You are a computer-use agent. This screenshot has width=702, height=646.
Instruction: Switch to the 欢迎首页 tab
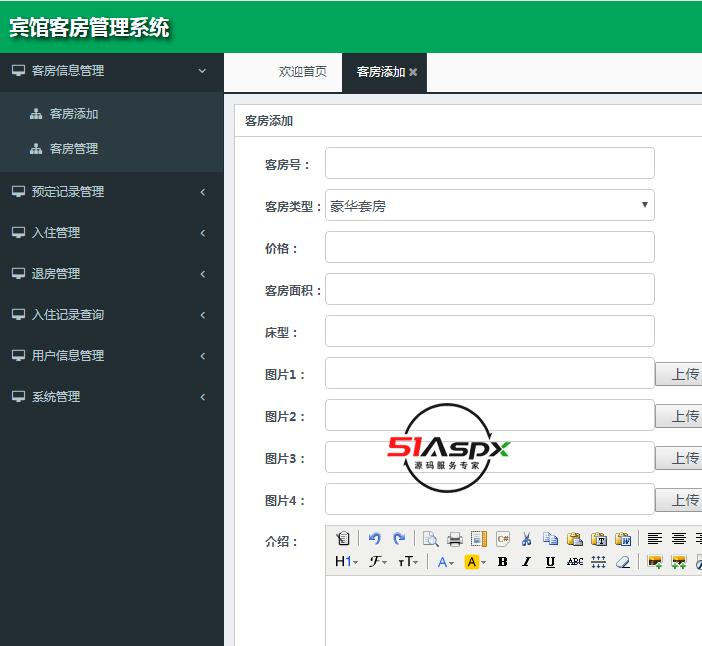click(303, 72)
